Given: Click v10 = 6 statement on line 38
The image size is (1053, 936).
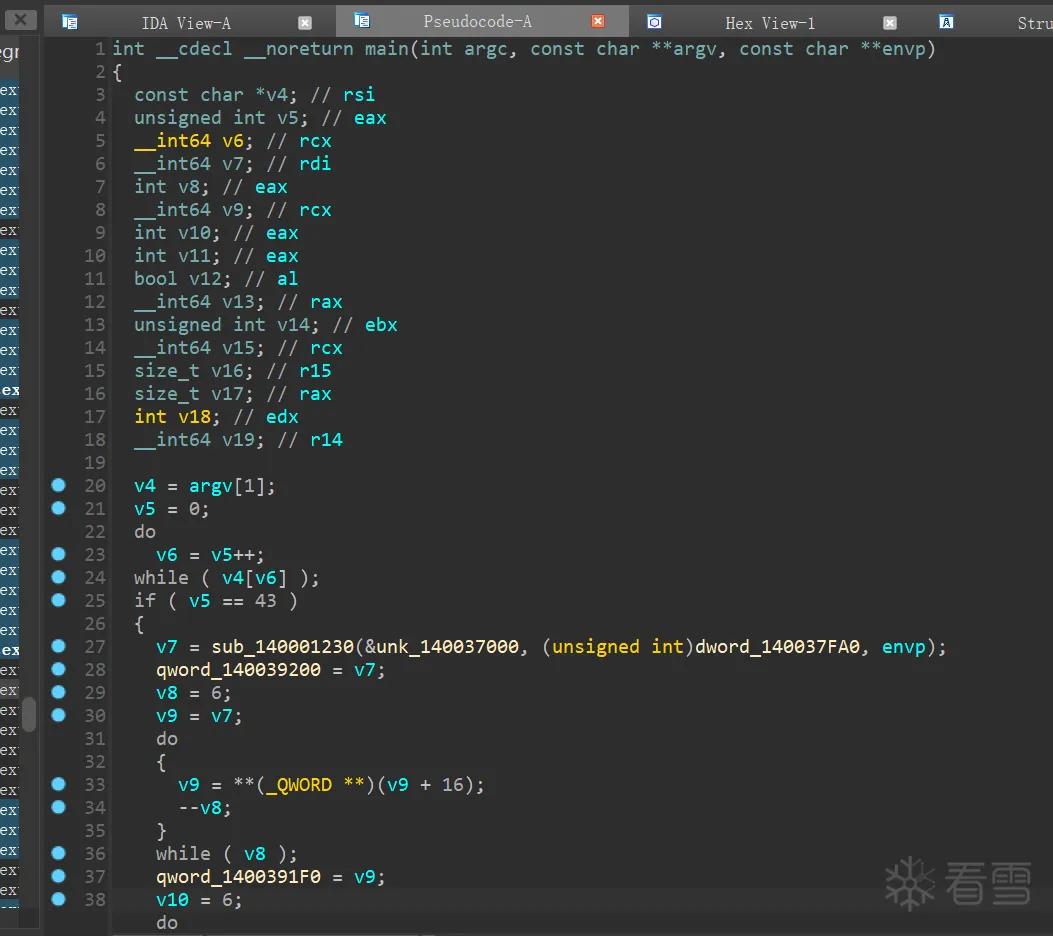Looking at the screenshot, I should [199, 900].
